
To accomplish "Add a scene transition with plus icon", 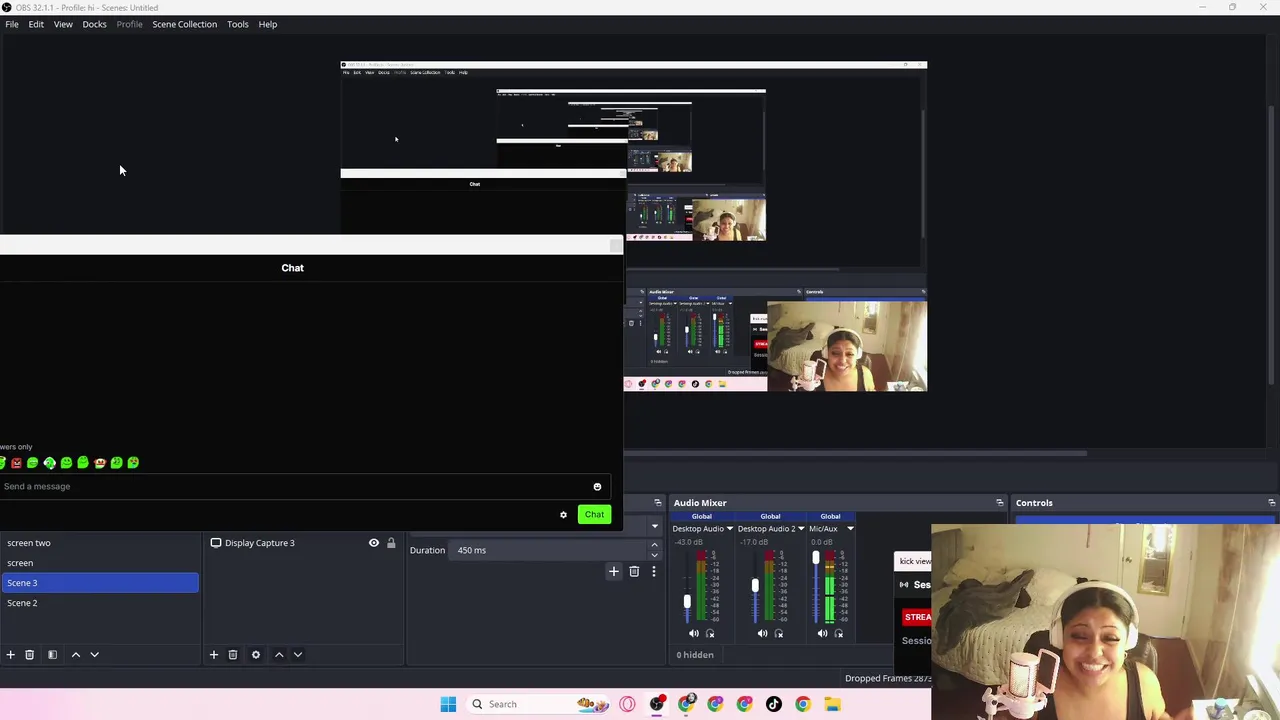I will (614, 571).
